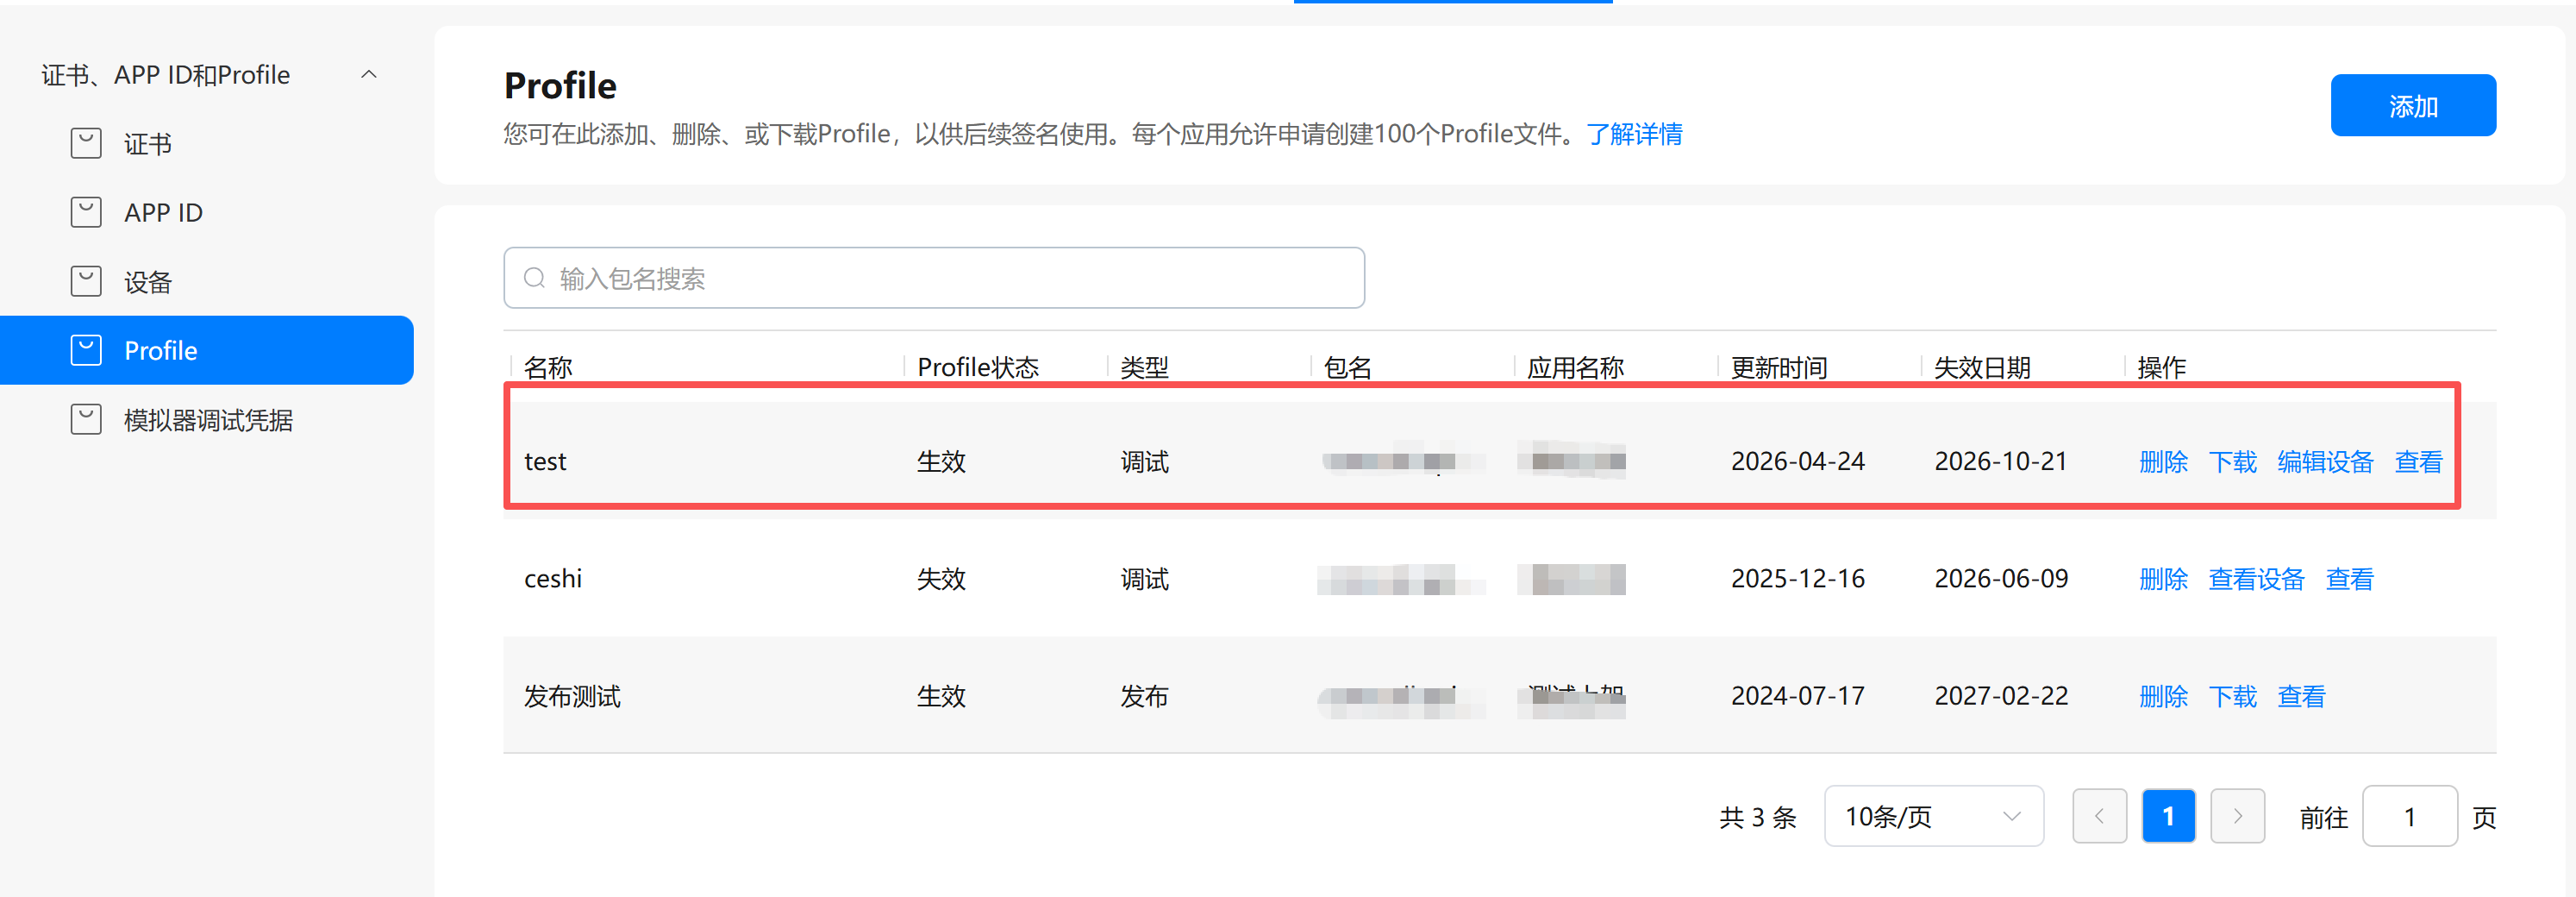Click the 添加 button
This screenshot has height=897, width=2576.
pyautogui.click(x=2412, y=105)
